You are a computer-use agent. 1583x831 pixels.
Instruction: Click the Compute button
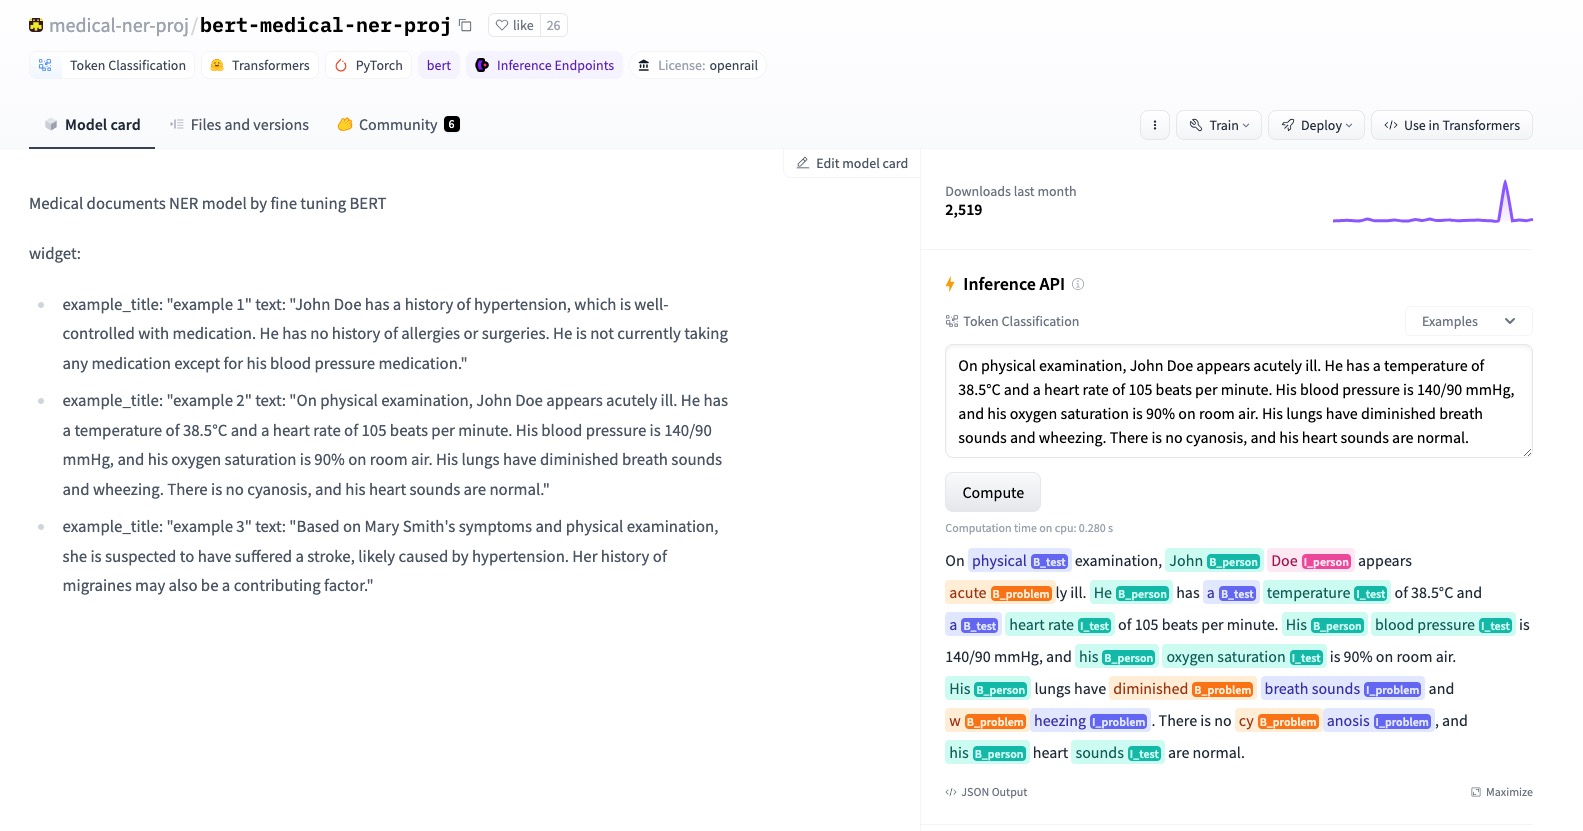[x=993, y=492]
